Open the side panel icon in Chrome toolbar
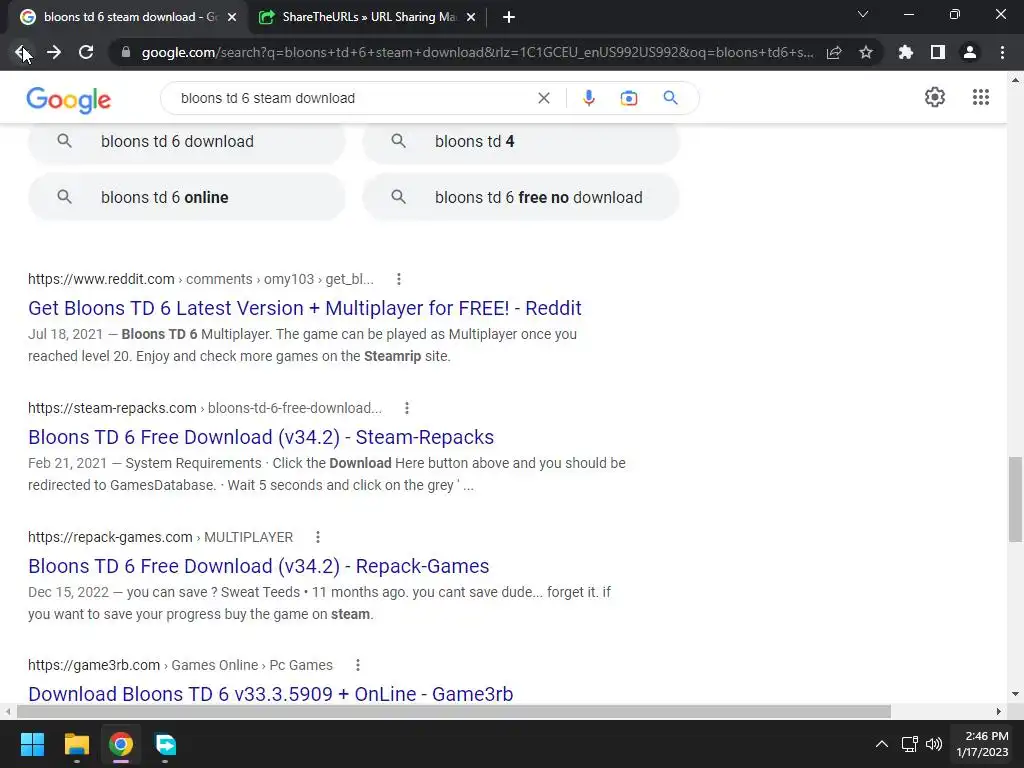The image size is (1024, 768). pos(938,52)
